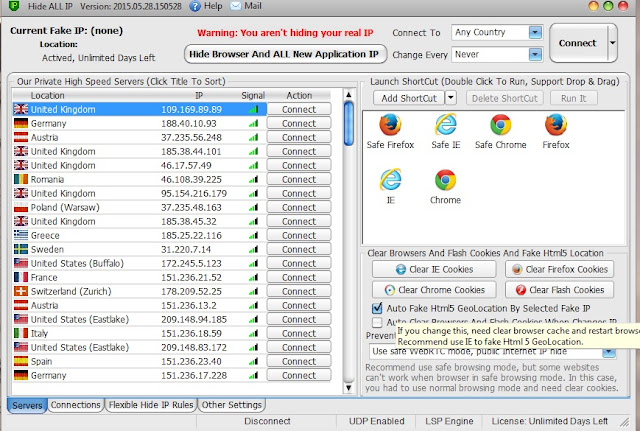Select the Safe Chrome shortcut icon
This screenshot has height=431, width=640.
point(500,125)
